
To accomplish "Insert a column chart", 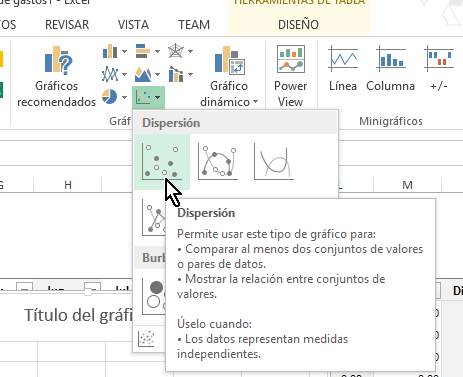I will [x=110, y=51].
